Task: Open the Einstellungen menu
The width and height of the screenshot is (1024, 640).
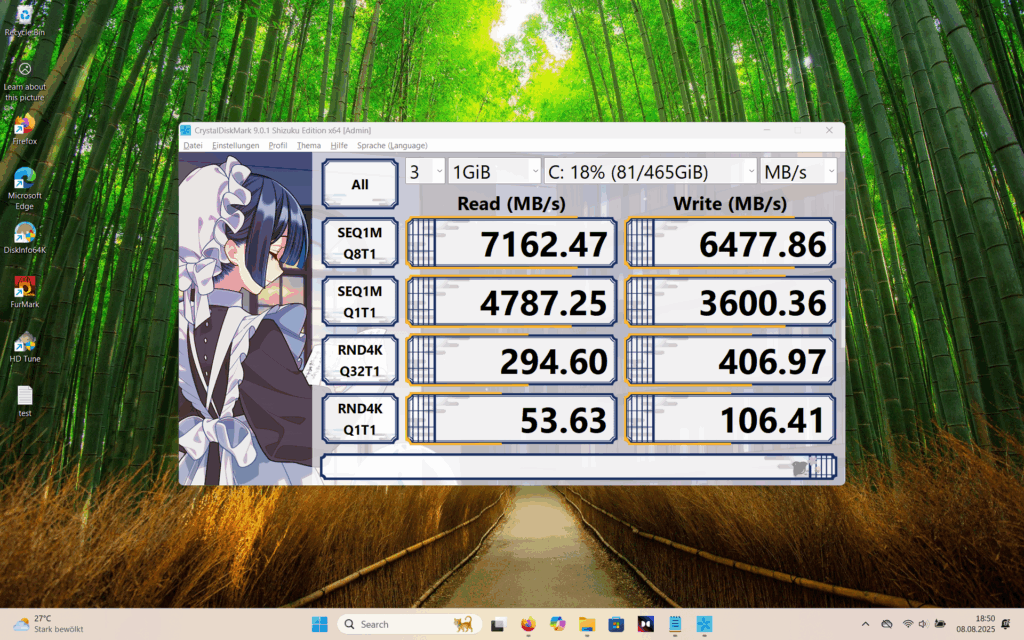Action: click(236, 146)
